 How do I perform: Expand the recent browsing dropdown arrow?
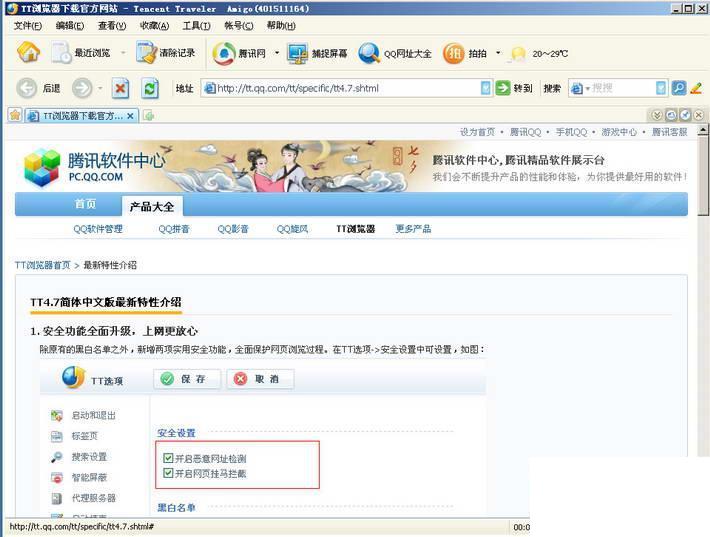click(123, 53)
